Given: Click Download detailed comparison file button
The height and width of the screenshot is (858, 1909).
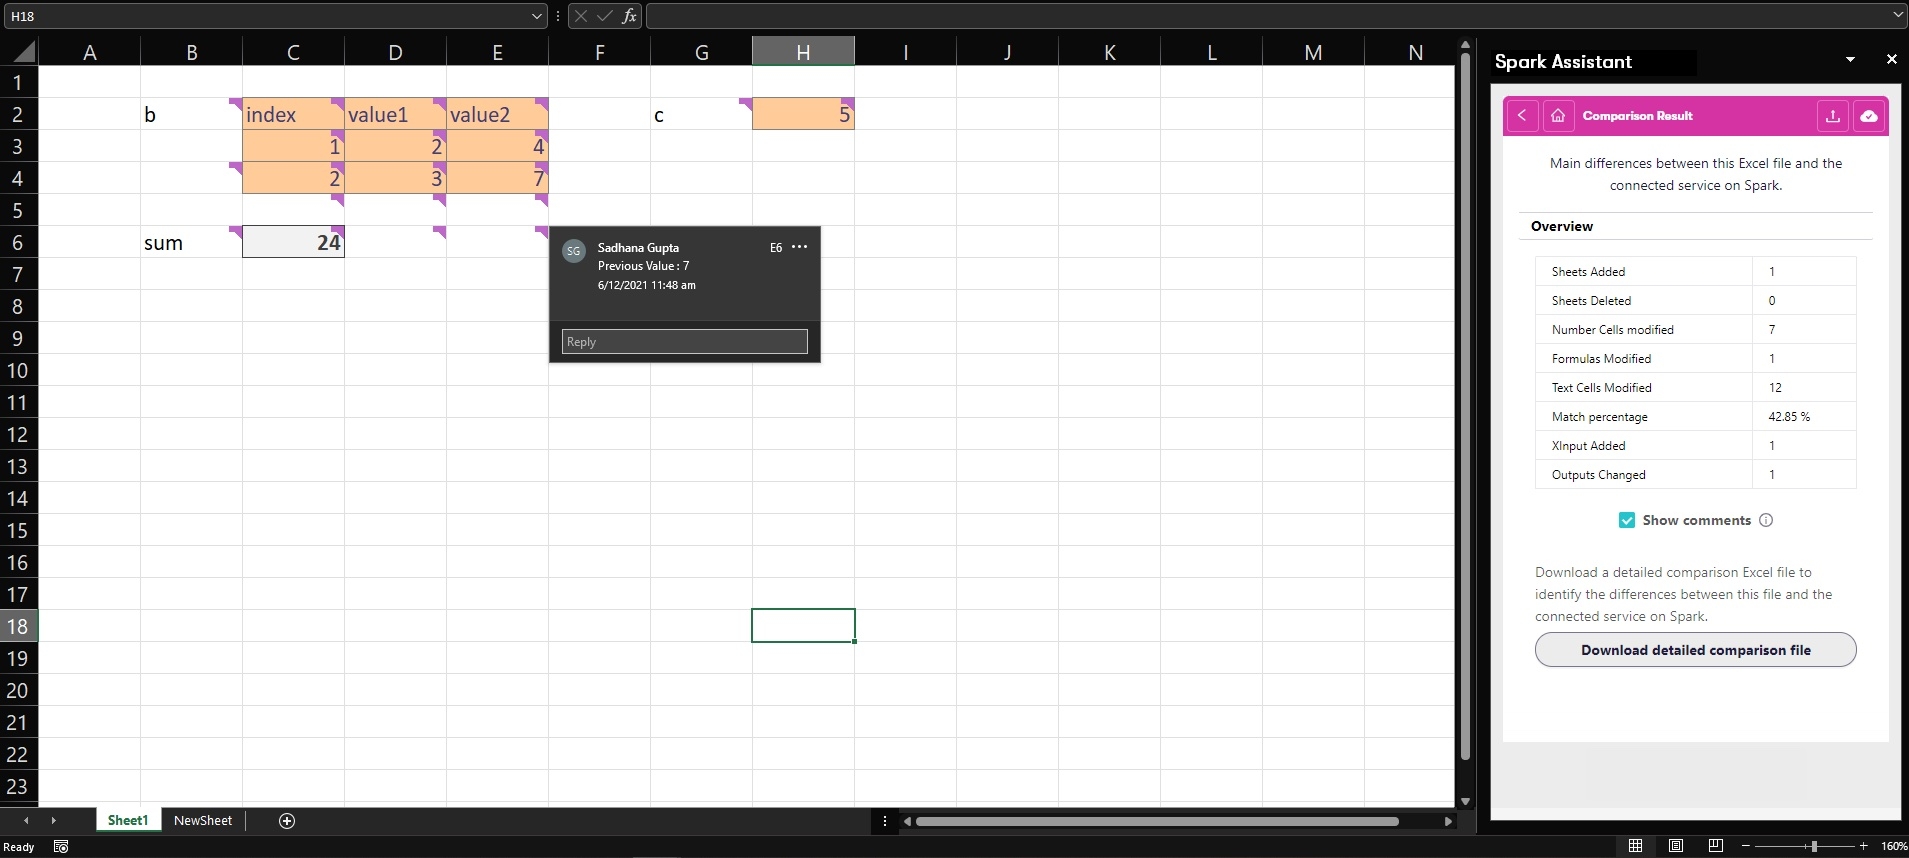Looking at the screenshot, I should point(1695,650).
